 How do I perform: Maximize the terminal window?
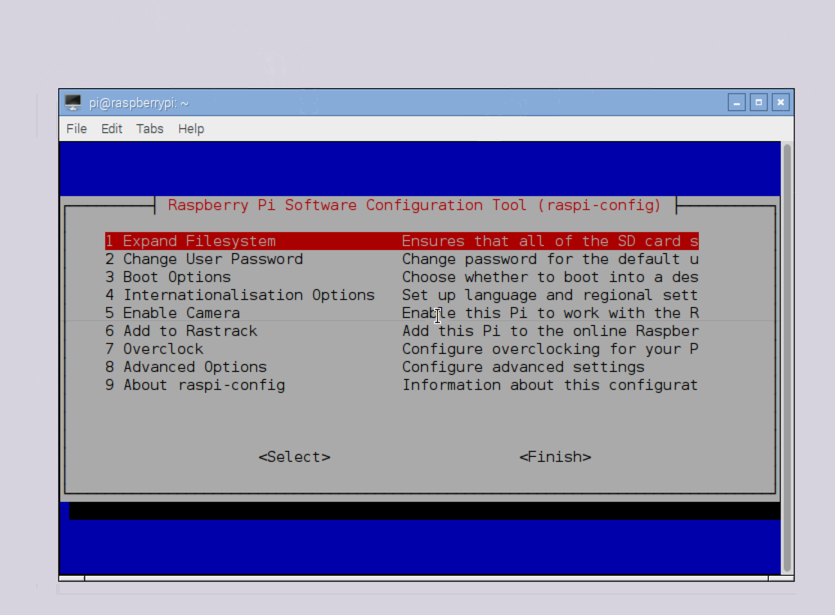[759, 102]
